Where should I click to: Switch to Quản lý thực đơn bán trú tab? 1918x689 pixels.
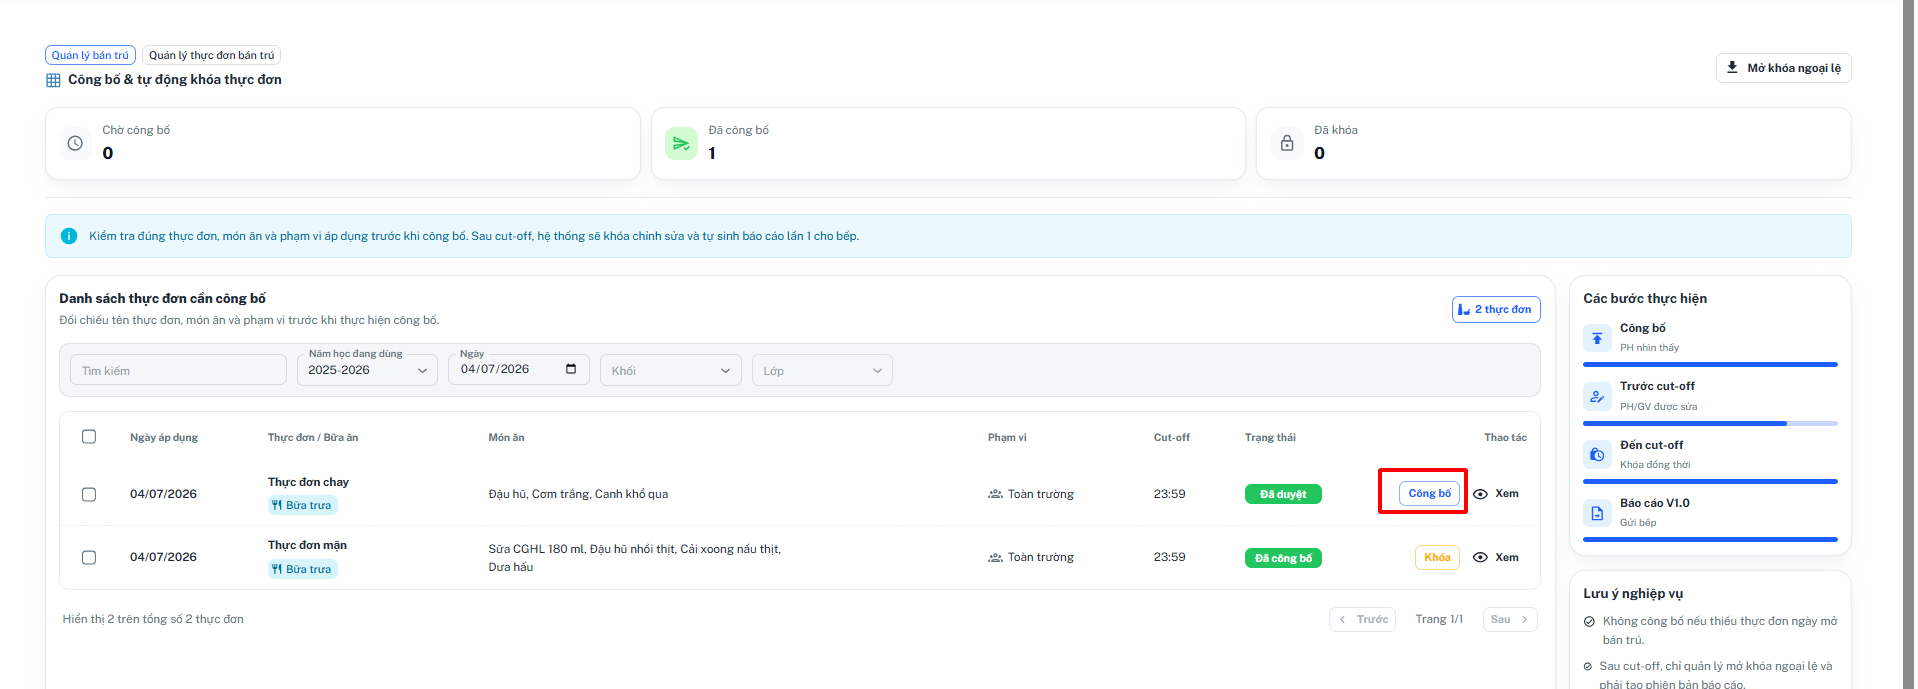[x=211, y=55]
